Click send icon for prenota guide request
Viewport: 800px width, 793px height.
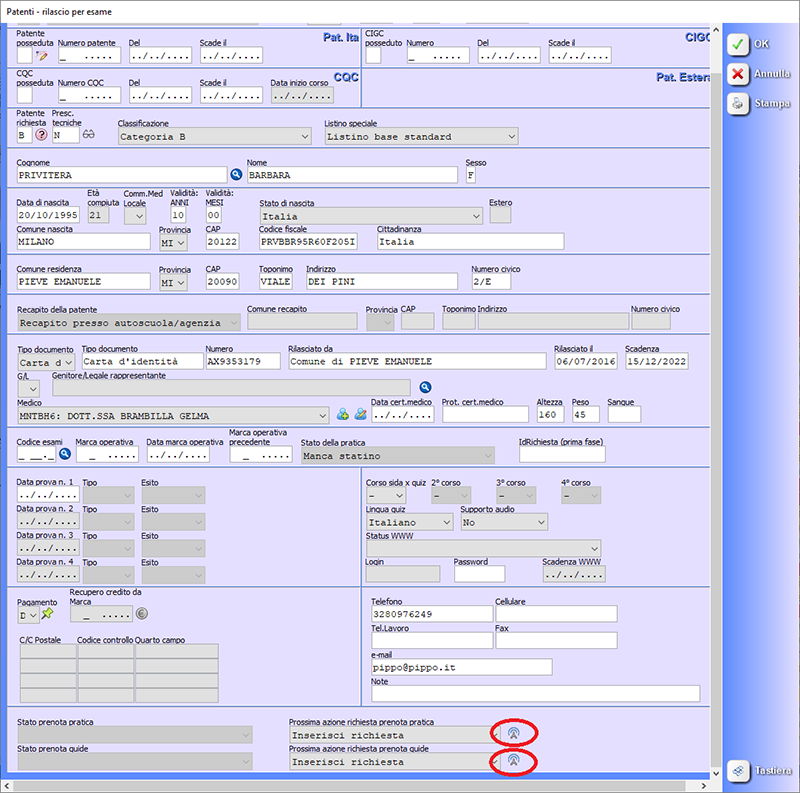click(513, 761)
